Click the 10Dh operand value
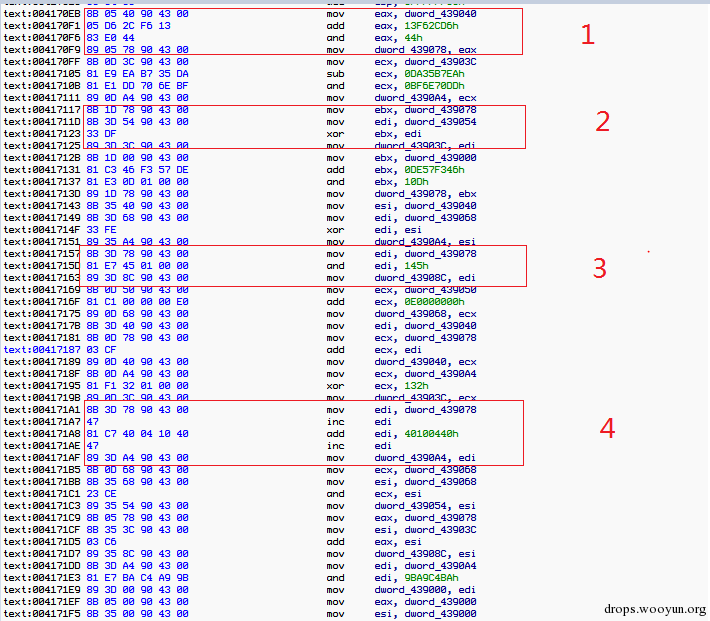The image size is (710, 621). (x=416, y=182)
